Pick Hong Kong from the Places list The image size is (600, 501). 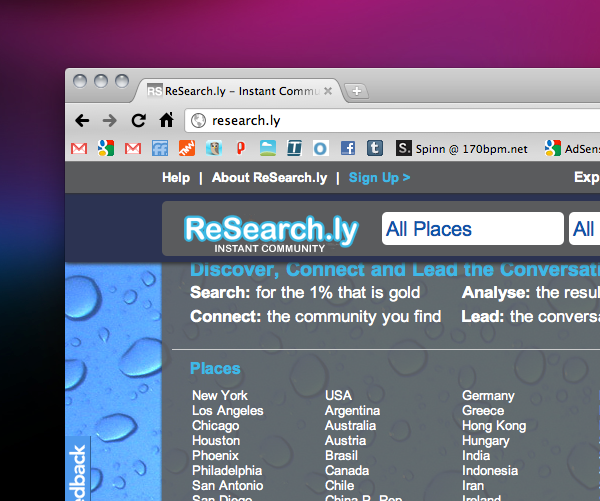pos(494,426)
